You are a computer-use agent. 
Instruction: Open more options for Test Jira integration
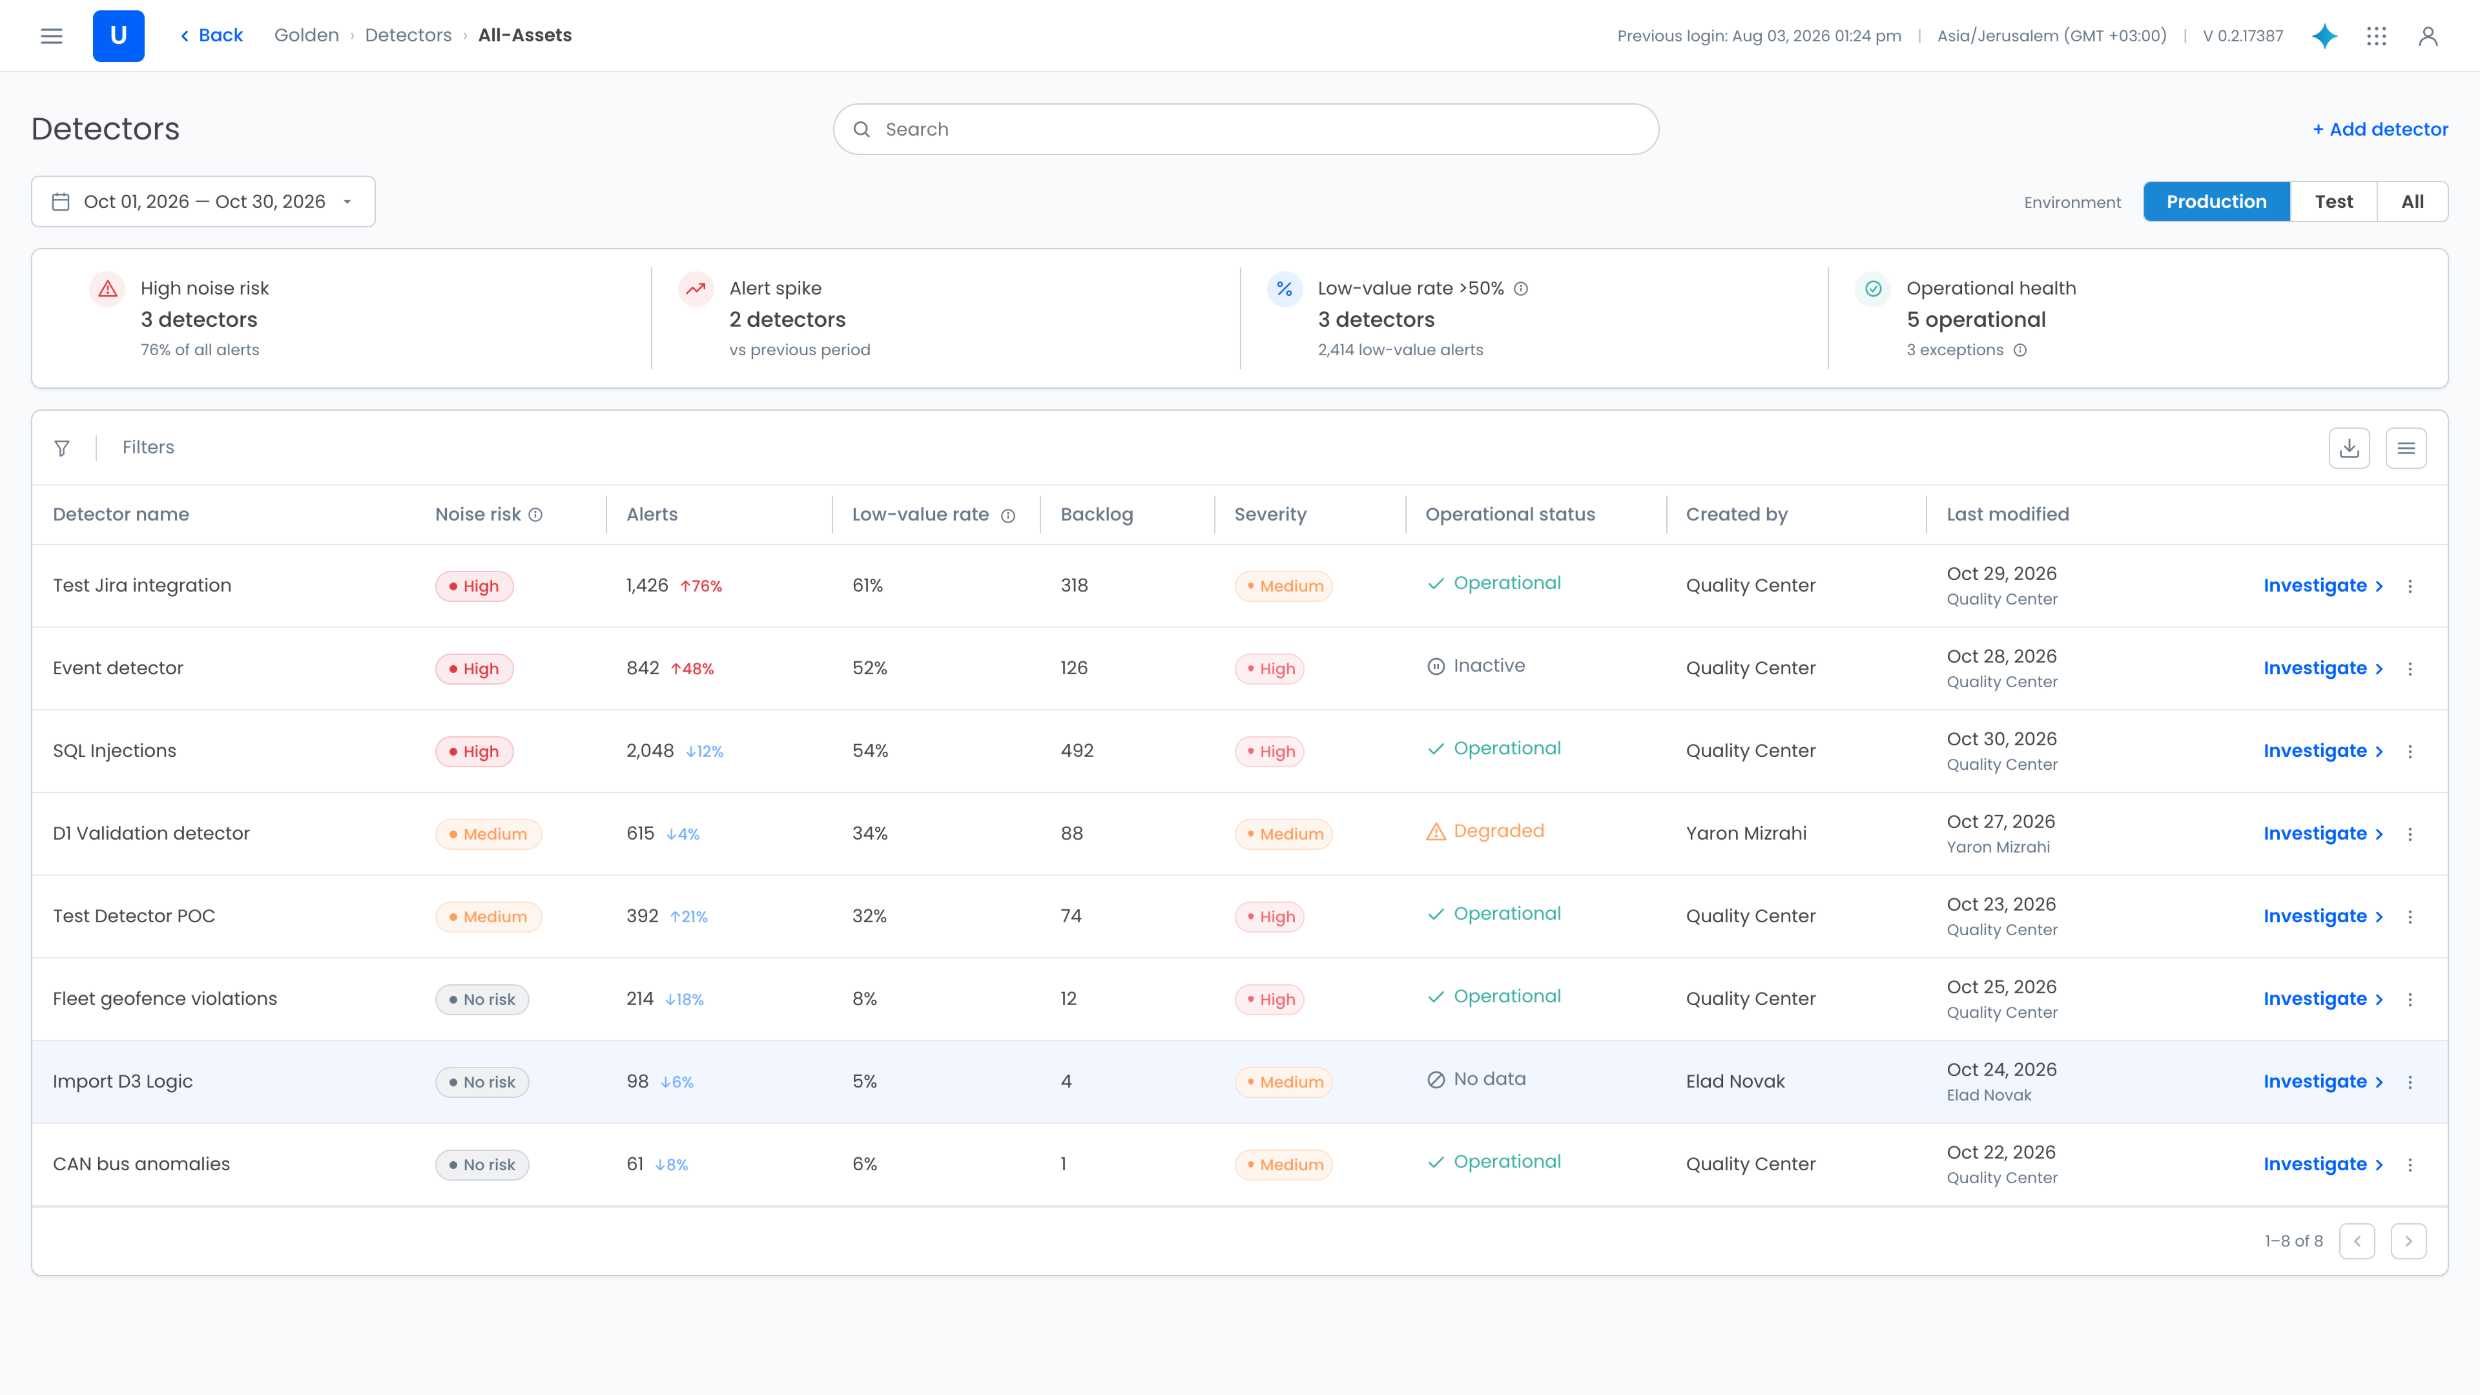pyautogui.click(x=2410, y=586)
